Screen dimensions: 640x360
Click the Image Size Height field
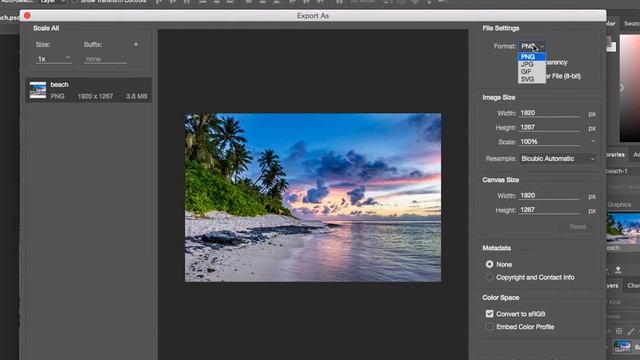(549, 127)
